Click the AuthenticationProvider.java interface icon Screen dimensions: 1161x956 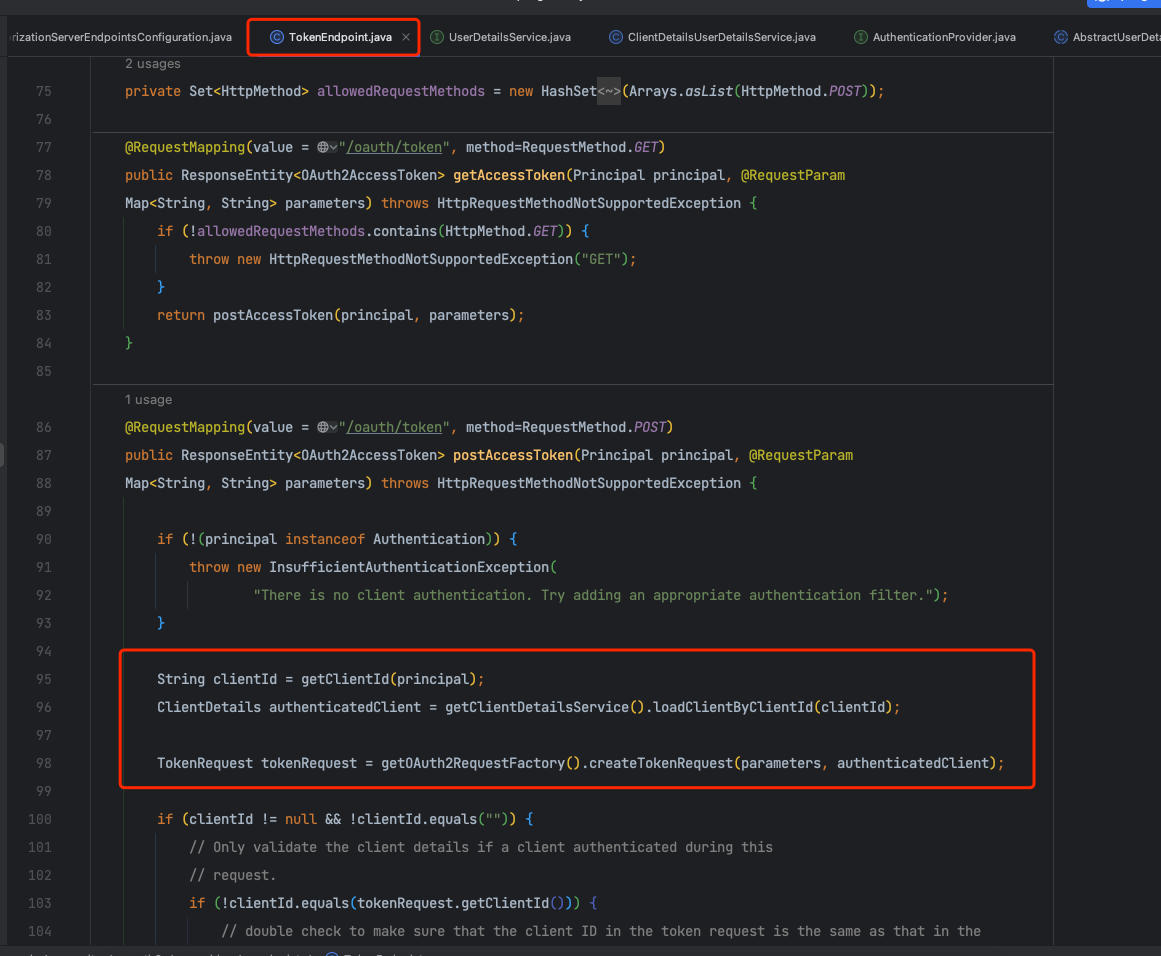tap(861, 37)
